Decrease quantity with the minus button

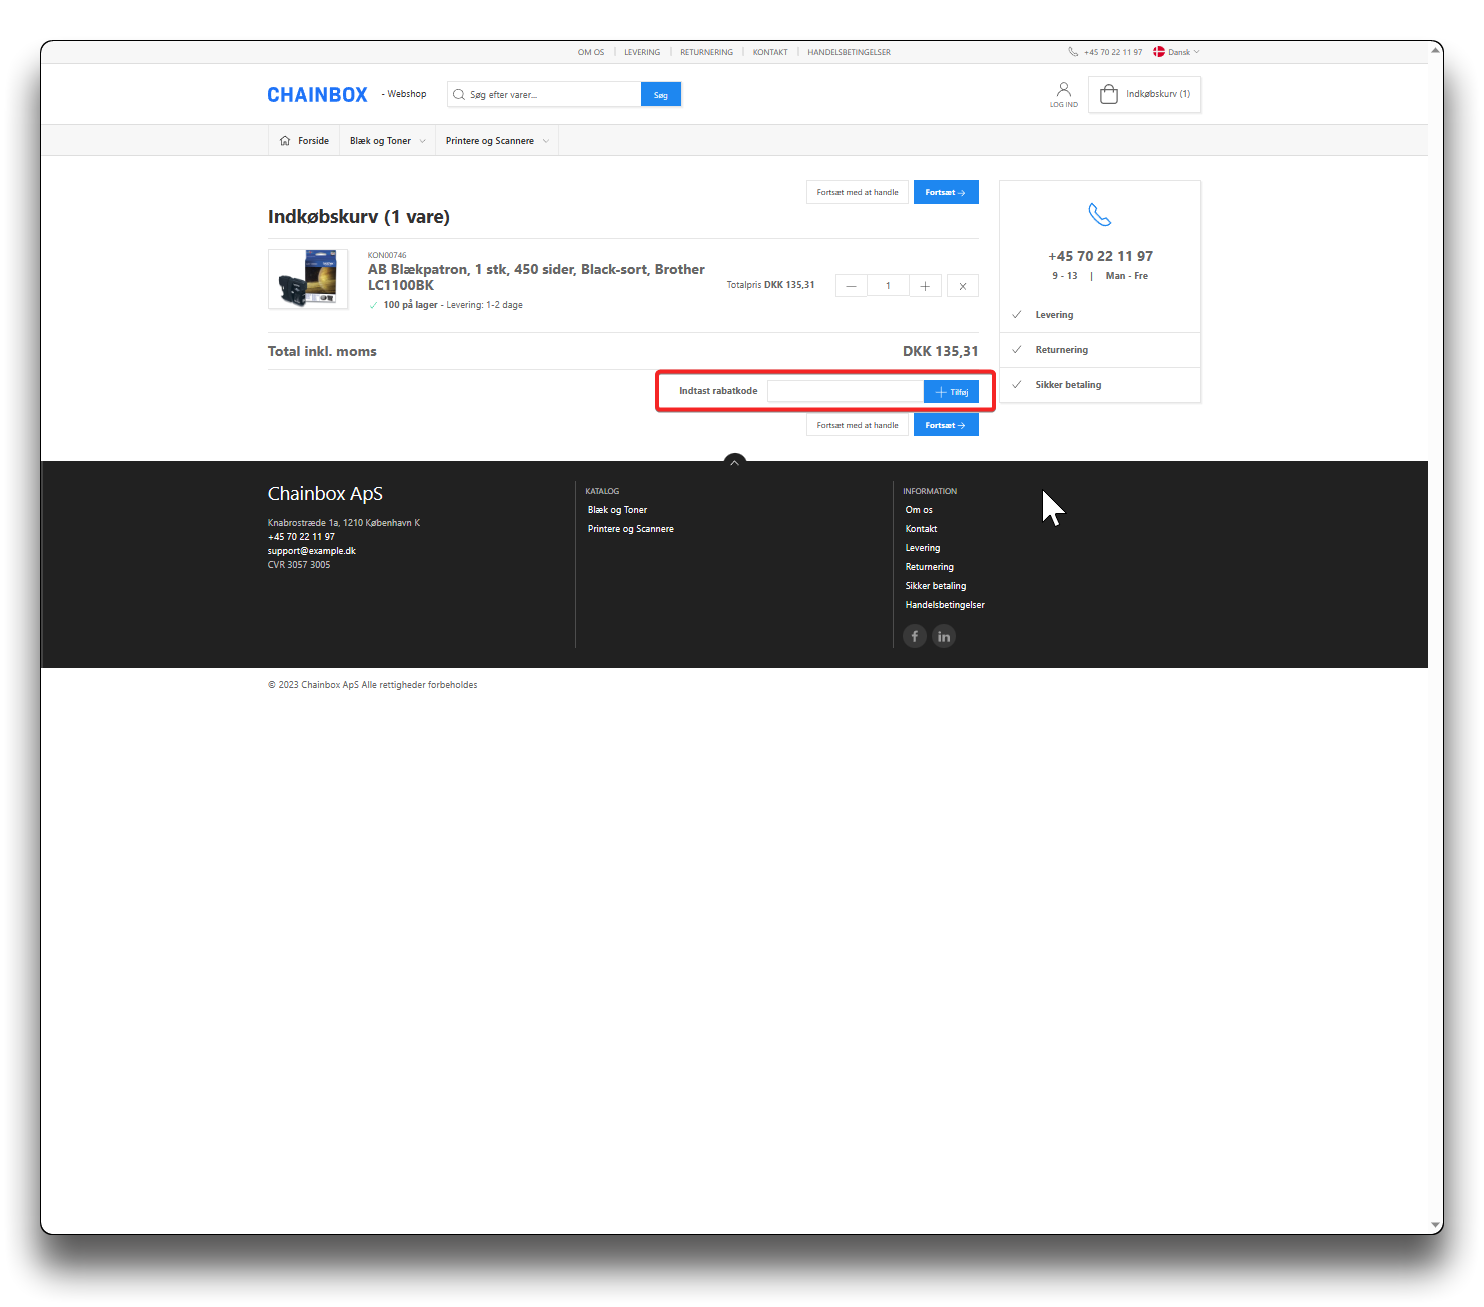click(x=851, y=286)
